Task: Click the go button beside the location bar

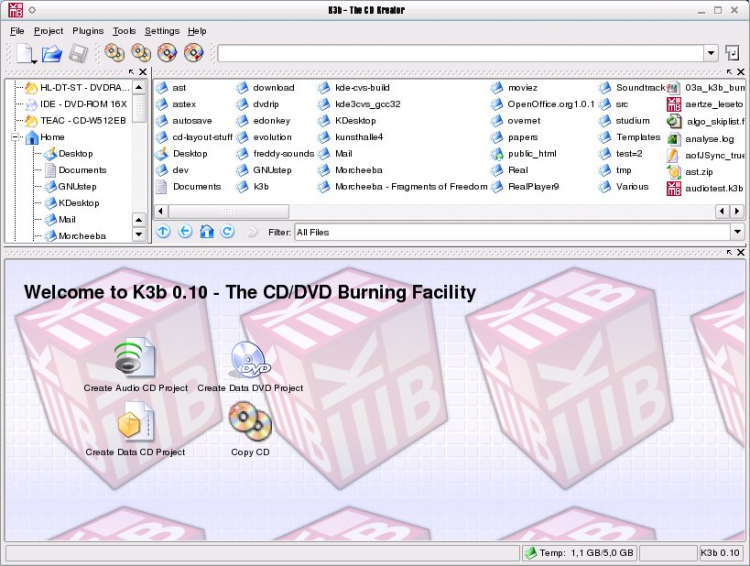Action: (732, 53)
